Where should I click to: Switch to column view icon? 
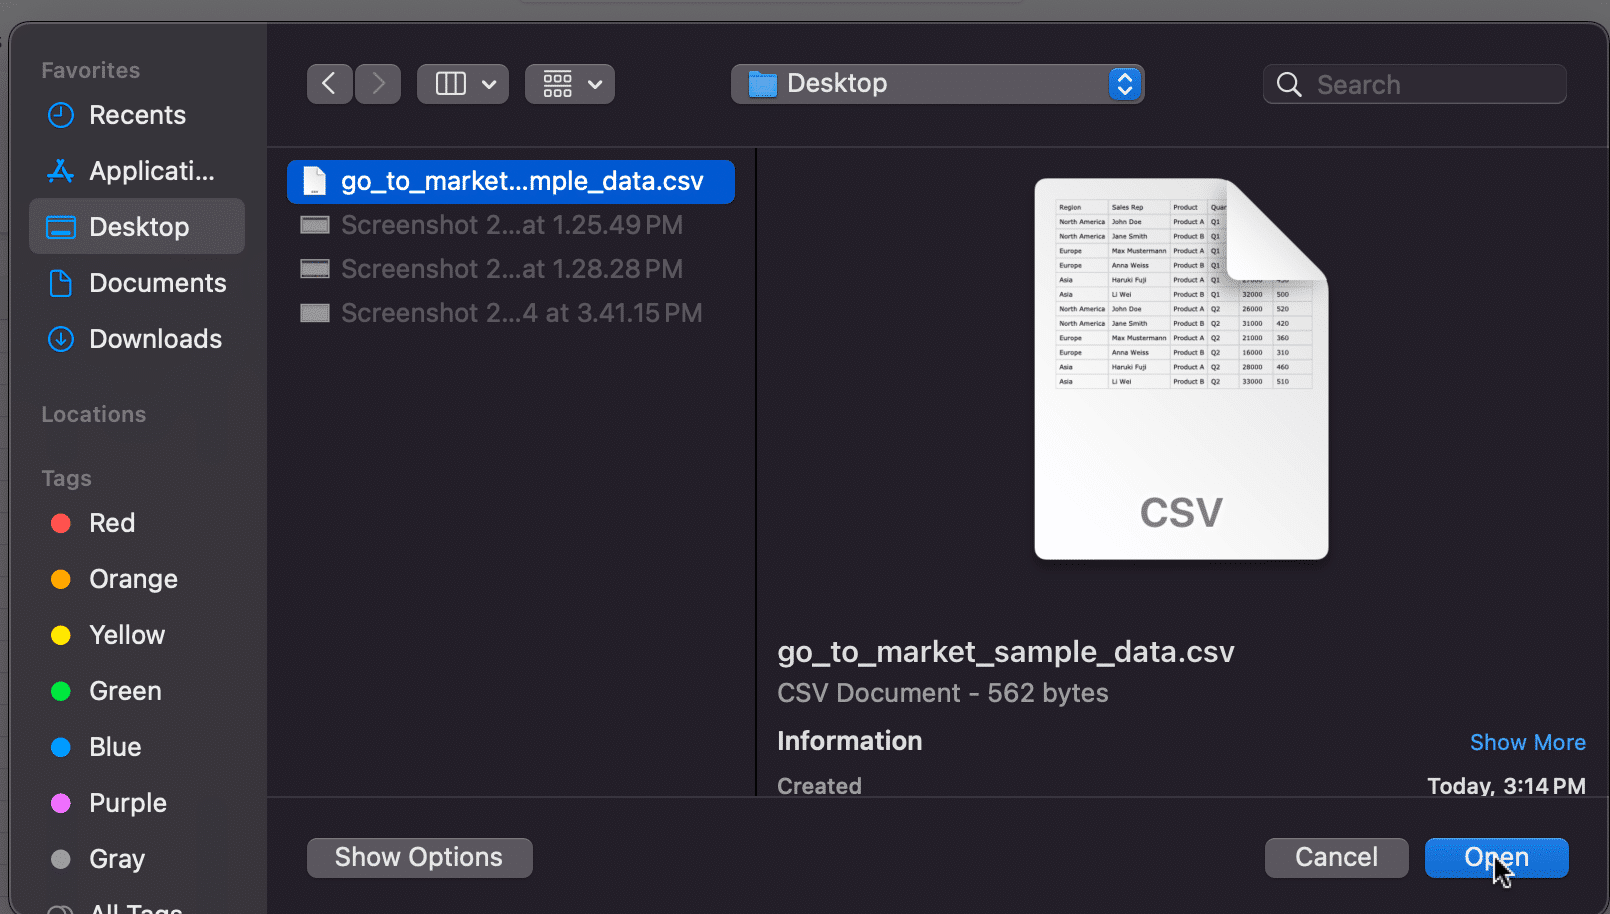click(451, 84)
